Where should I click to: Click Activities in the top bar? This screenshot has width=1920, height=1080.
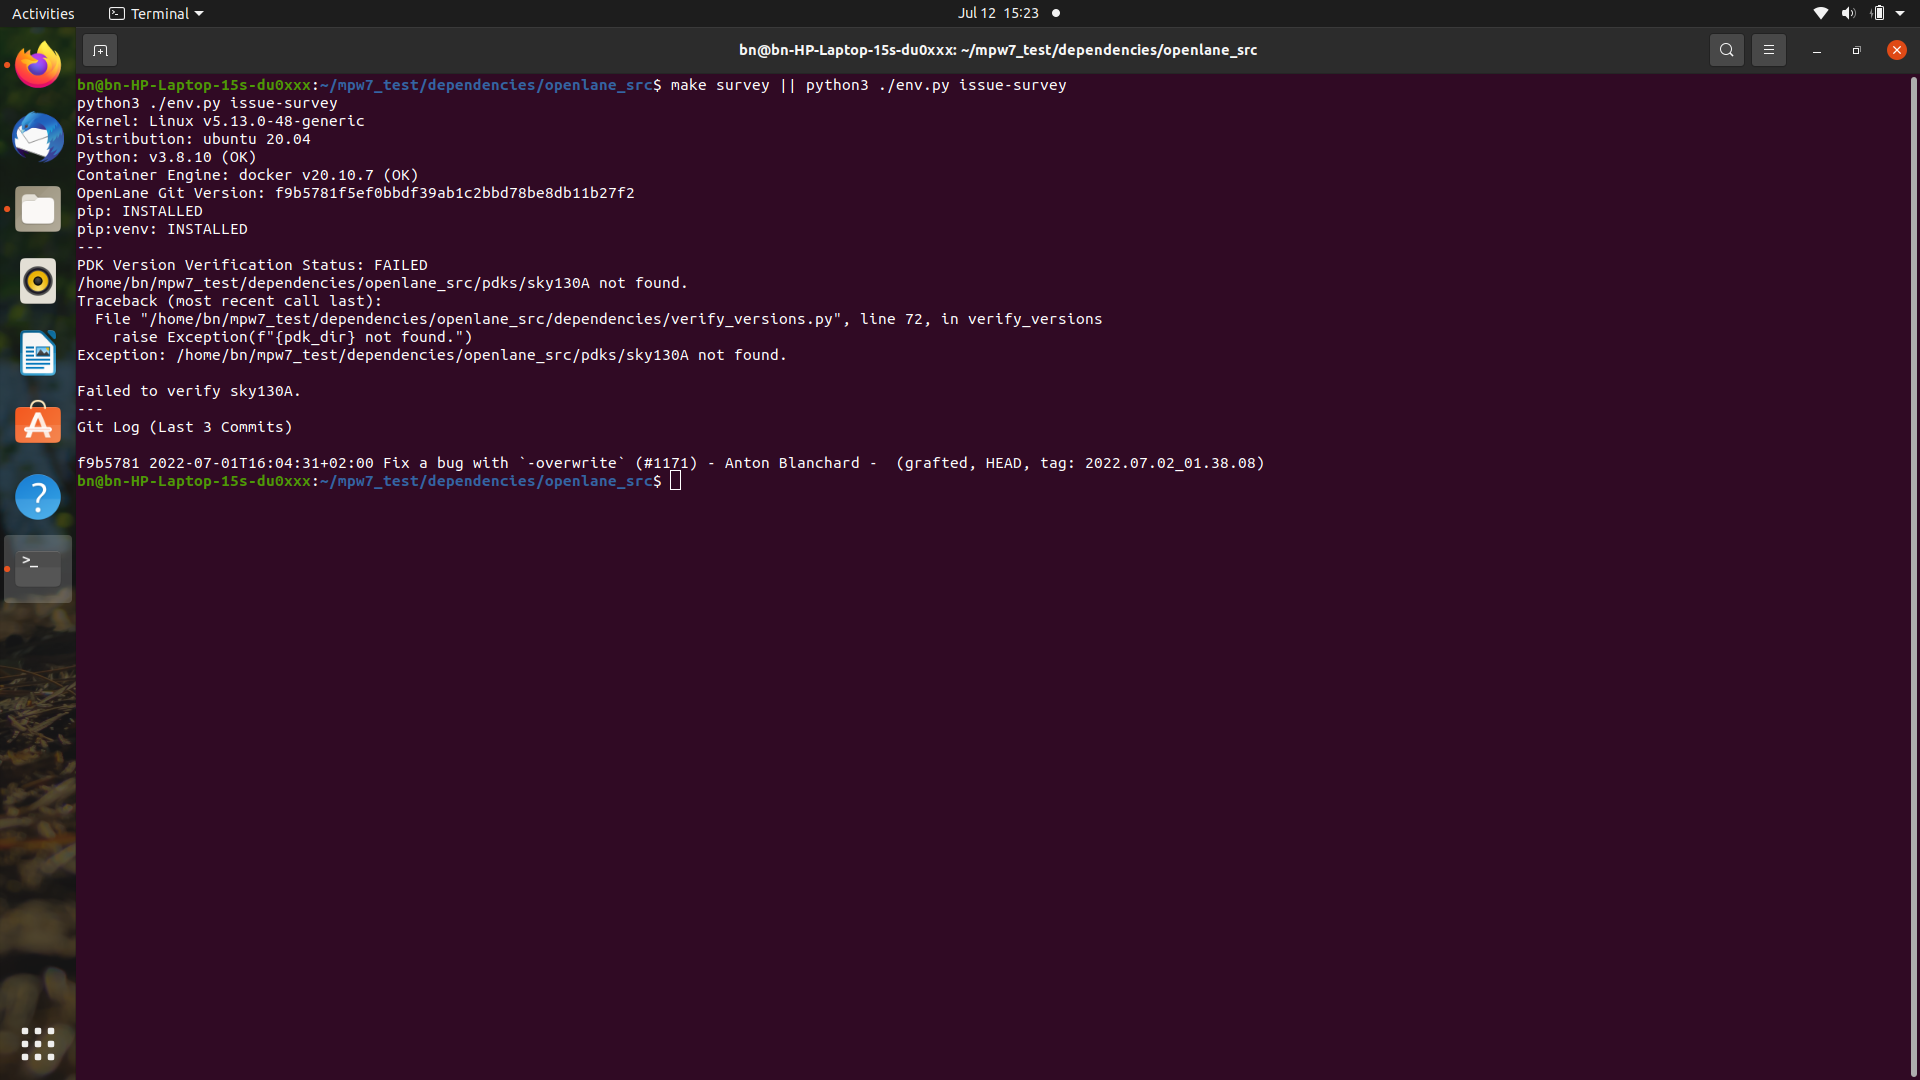pos(43,13)
